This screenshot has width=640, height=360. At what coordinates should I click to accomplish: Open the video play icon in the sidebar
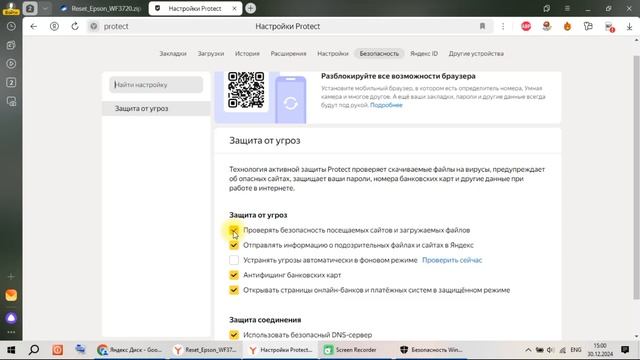[11, 64]
